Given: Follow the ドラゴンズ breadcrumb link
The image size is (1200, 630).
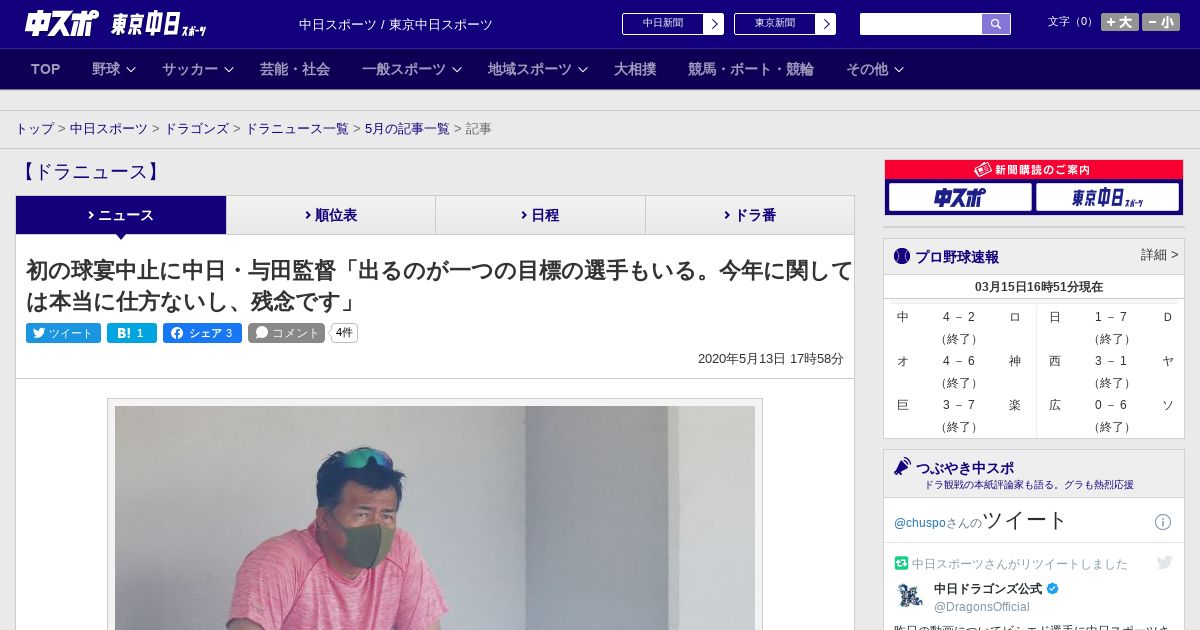Looking at the screenshot, I should (x=196, y=129).
